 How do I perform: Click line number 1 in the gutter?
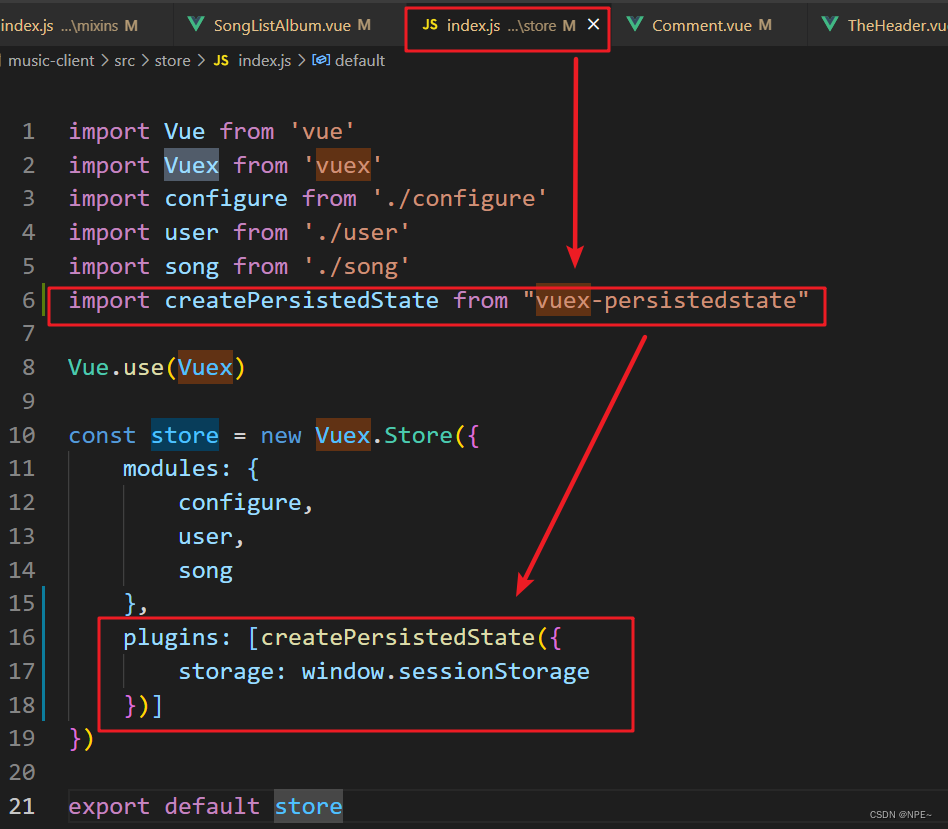click(28, 131)
